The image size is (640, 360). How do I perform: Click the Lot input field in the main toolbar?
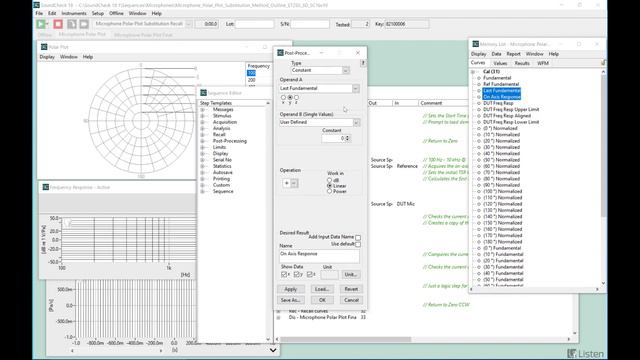[x=254, y=24]
